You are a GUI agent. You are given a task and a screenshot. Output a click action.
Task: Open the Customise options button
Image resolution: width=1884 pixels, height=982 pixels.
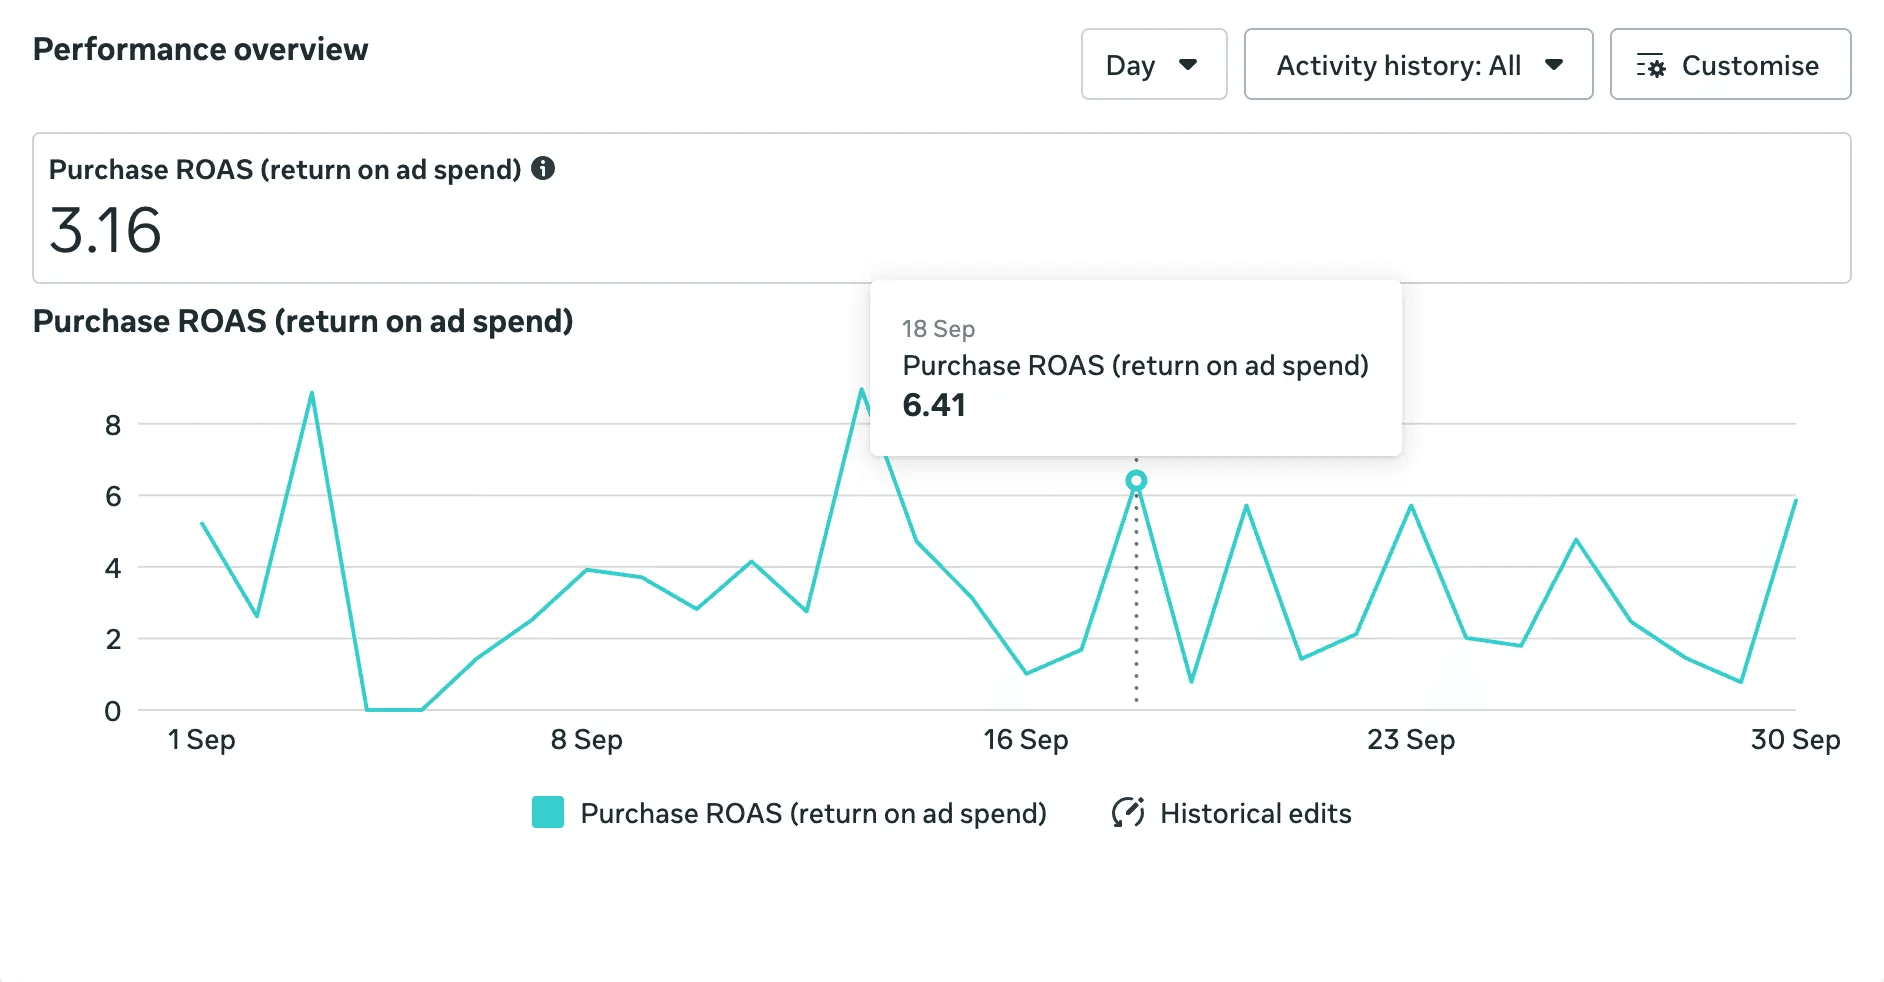click(1730, 65)
